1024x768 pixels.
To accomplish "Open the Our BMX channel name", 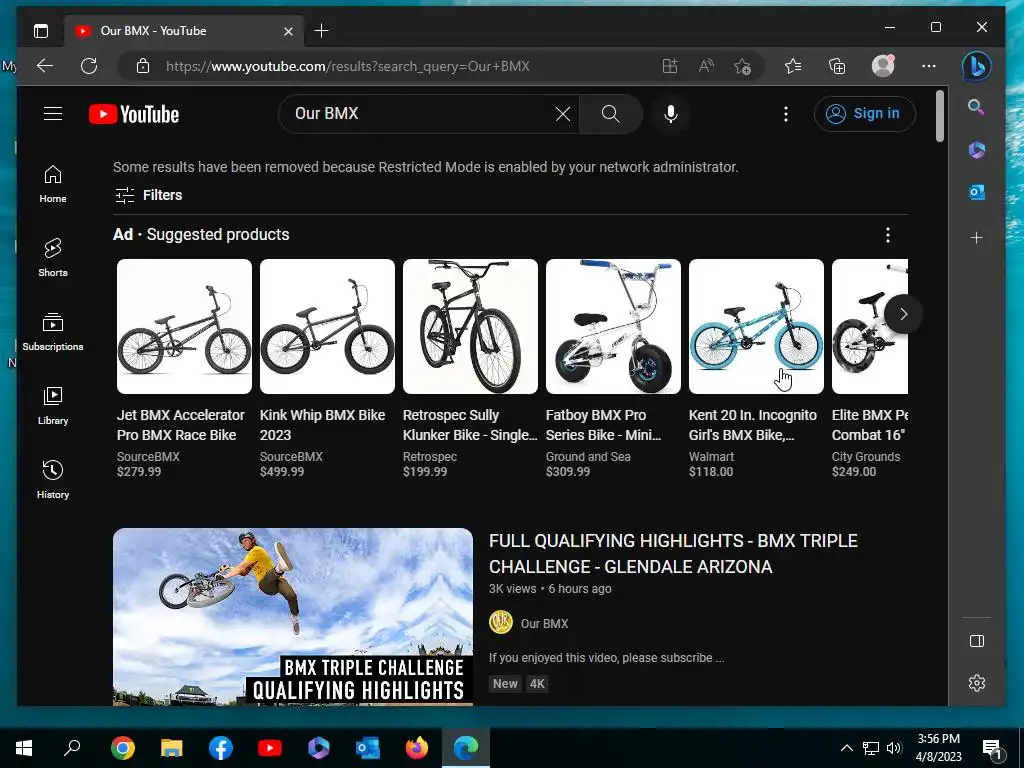I will [x=545, y=624].
